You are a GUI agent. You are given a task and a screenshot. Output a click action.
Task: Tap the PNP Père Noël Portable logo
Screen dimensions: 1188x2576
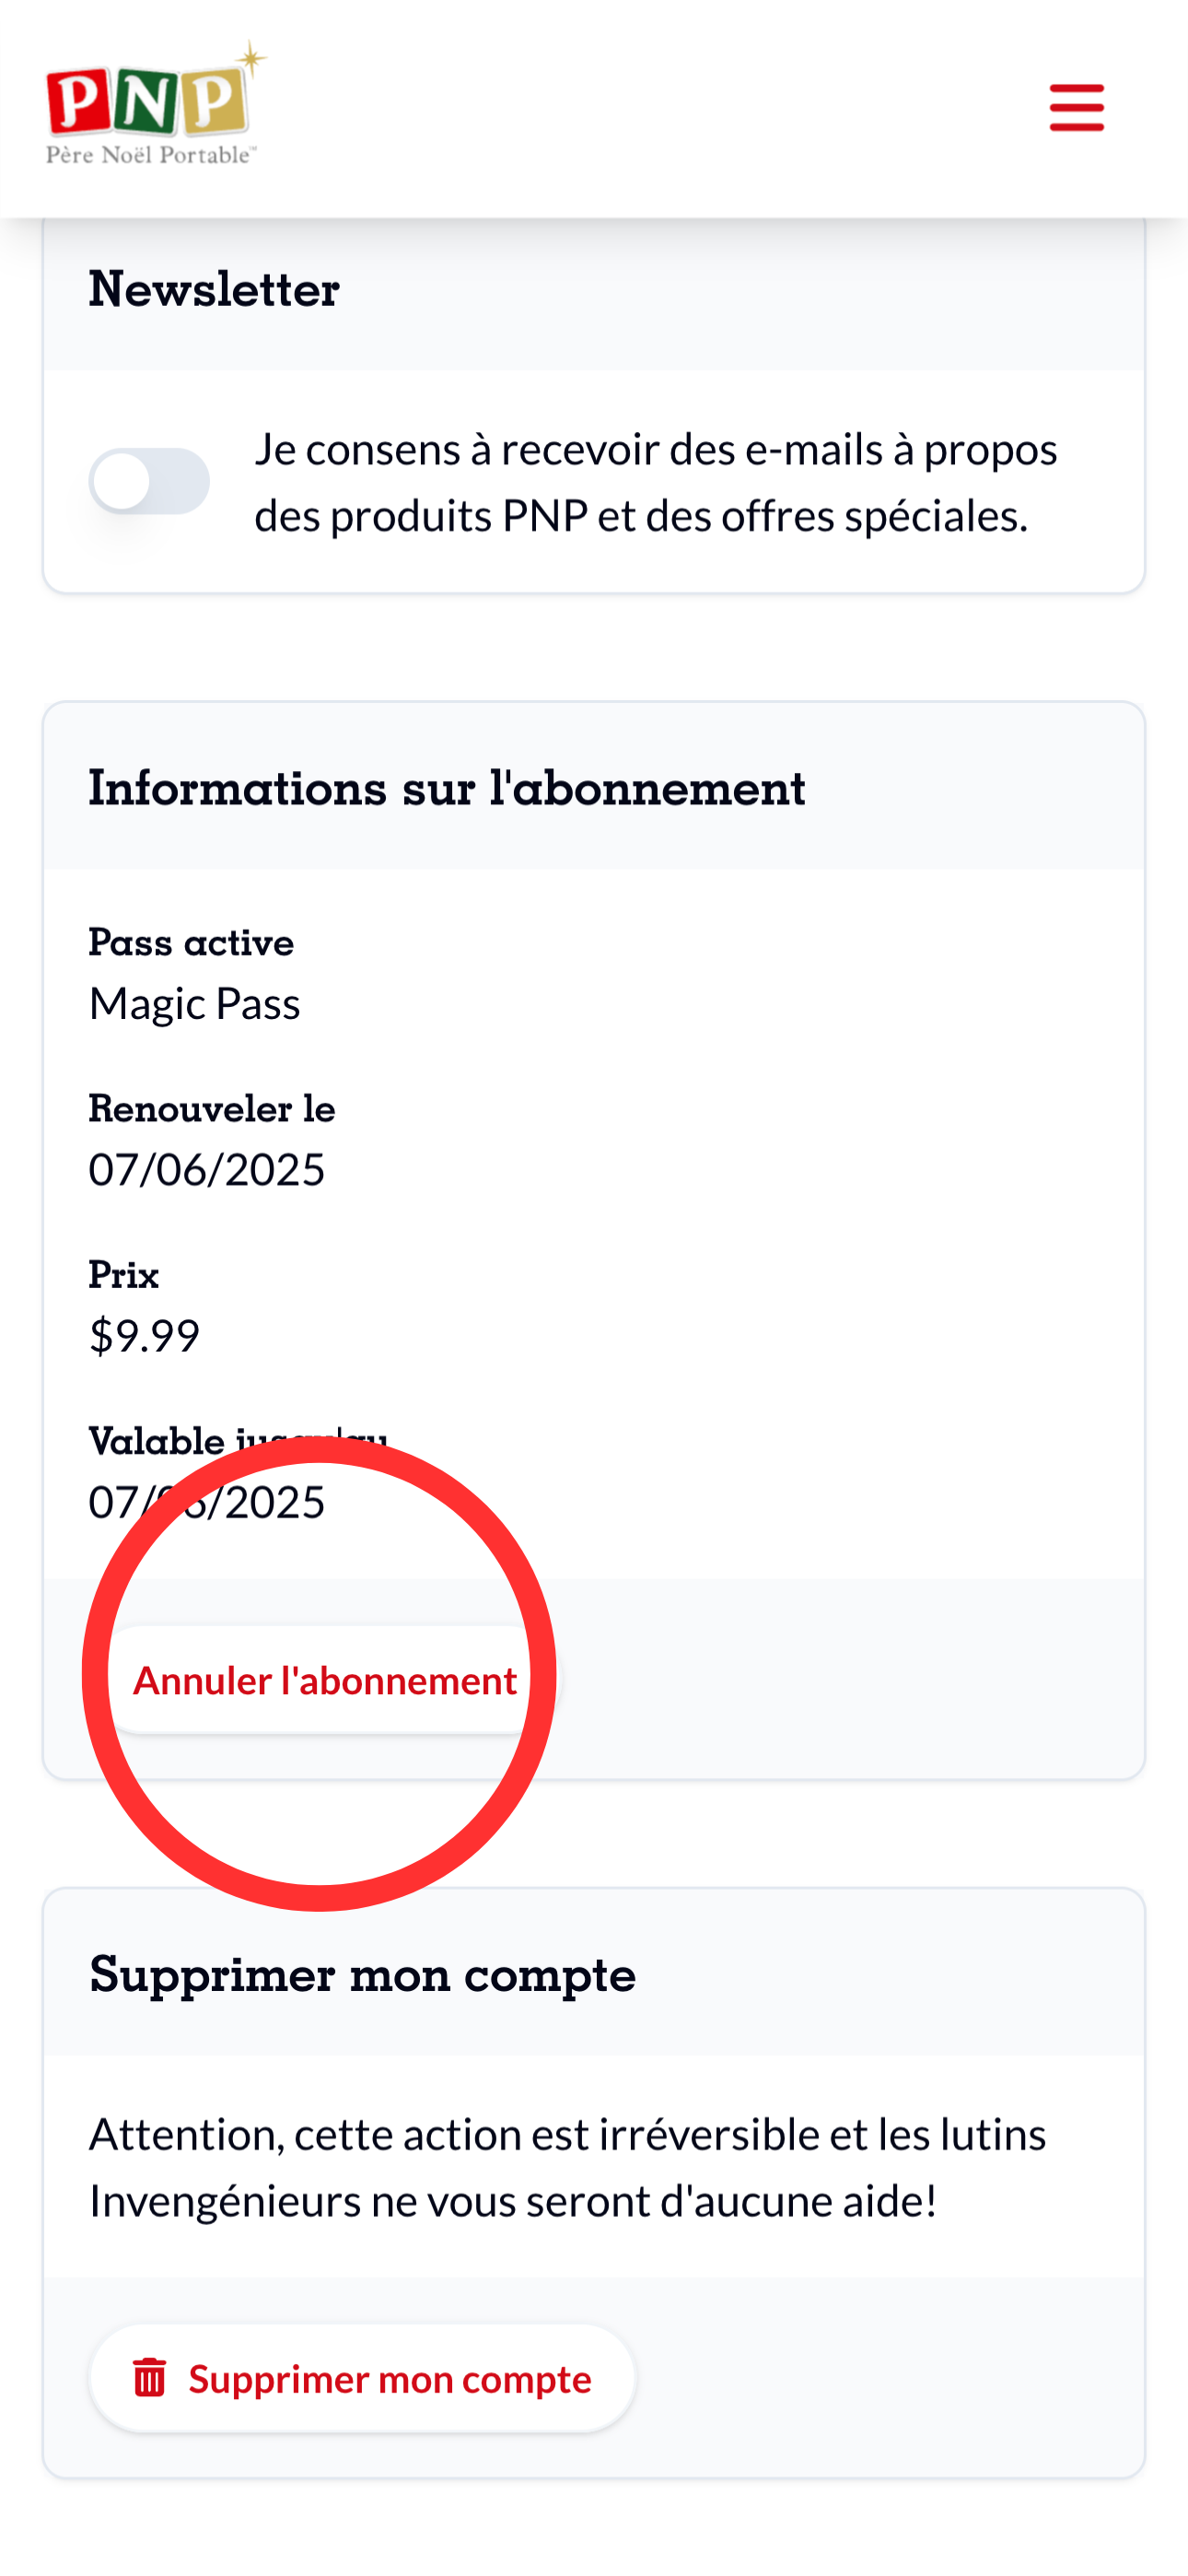(x=156, y=103)
